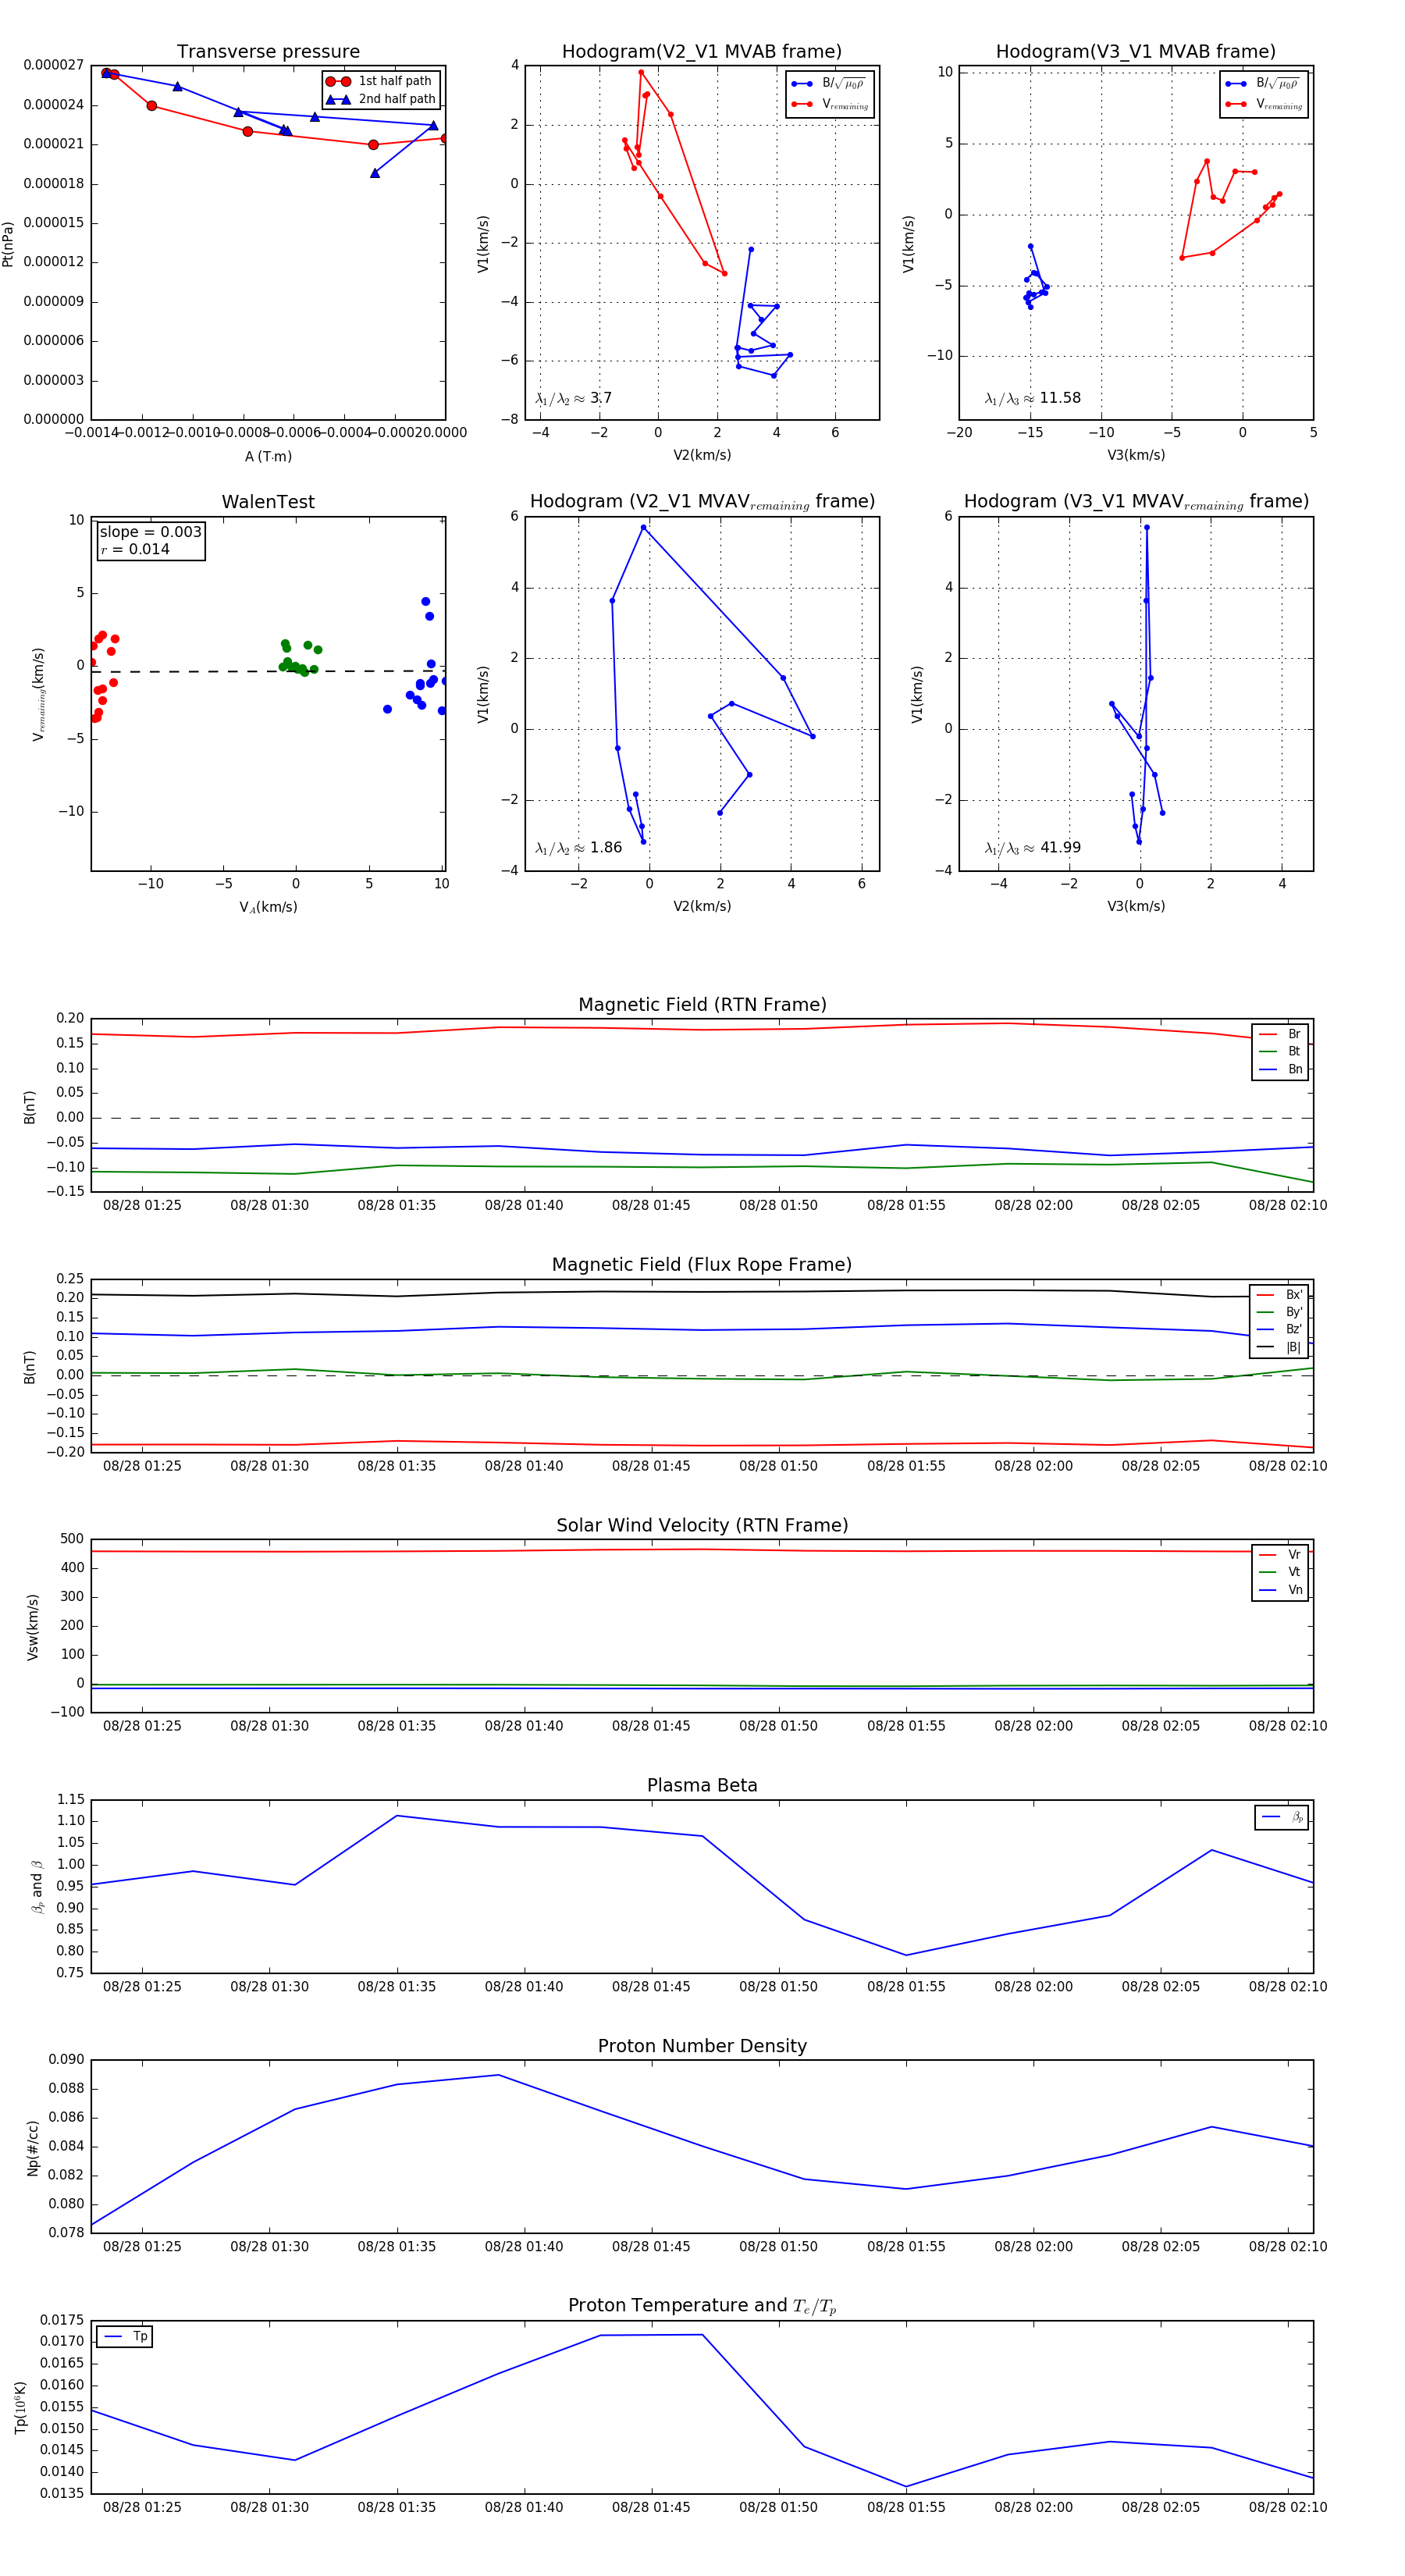The width and height of the screenshot is (1405, 2576).
Task: Click the eigenvalue ratio annotation reading 11.58
Action: tap(1032, 398)
